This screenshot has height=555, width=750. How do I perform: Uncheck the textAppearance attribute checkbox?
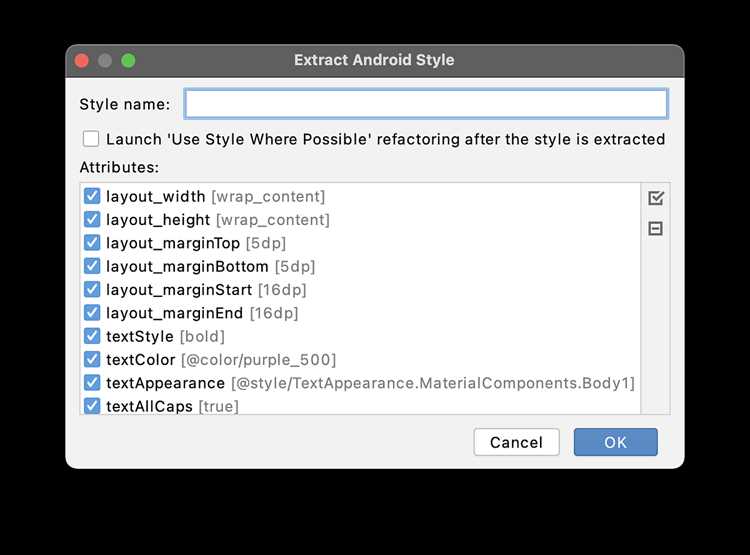[x=92, y=383]
